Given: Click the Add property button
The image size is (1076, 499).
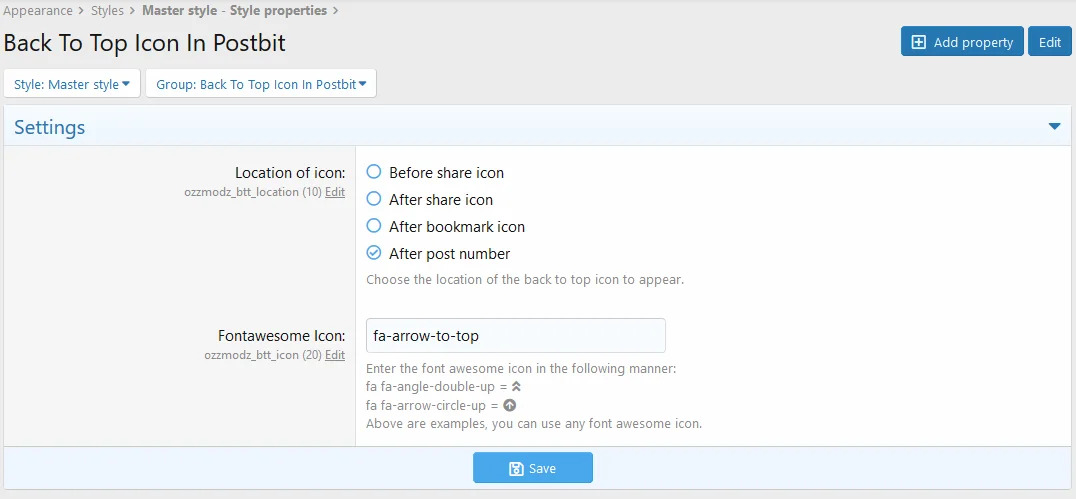Looking at the screenshot, I should [962, 42].
